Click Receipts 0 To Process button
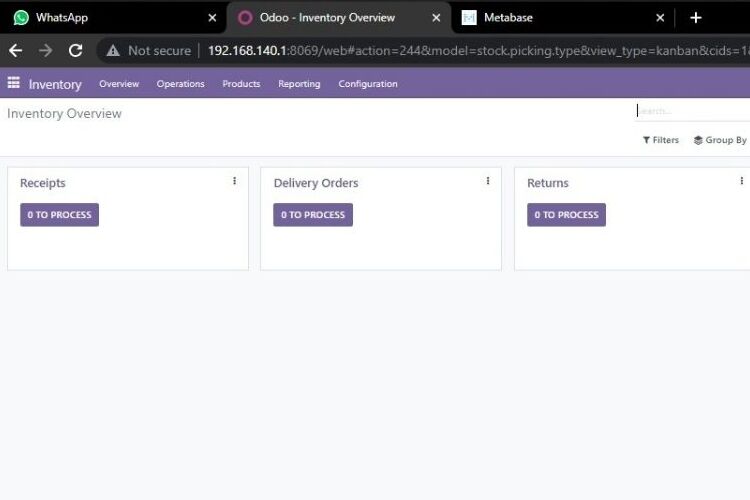Screen dimensions: 750x500 59,215
